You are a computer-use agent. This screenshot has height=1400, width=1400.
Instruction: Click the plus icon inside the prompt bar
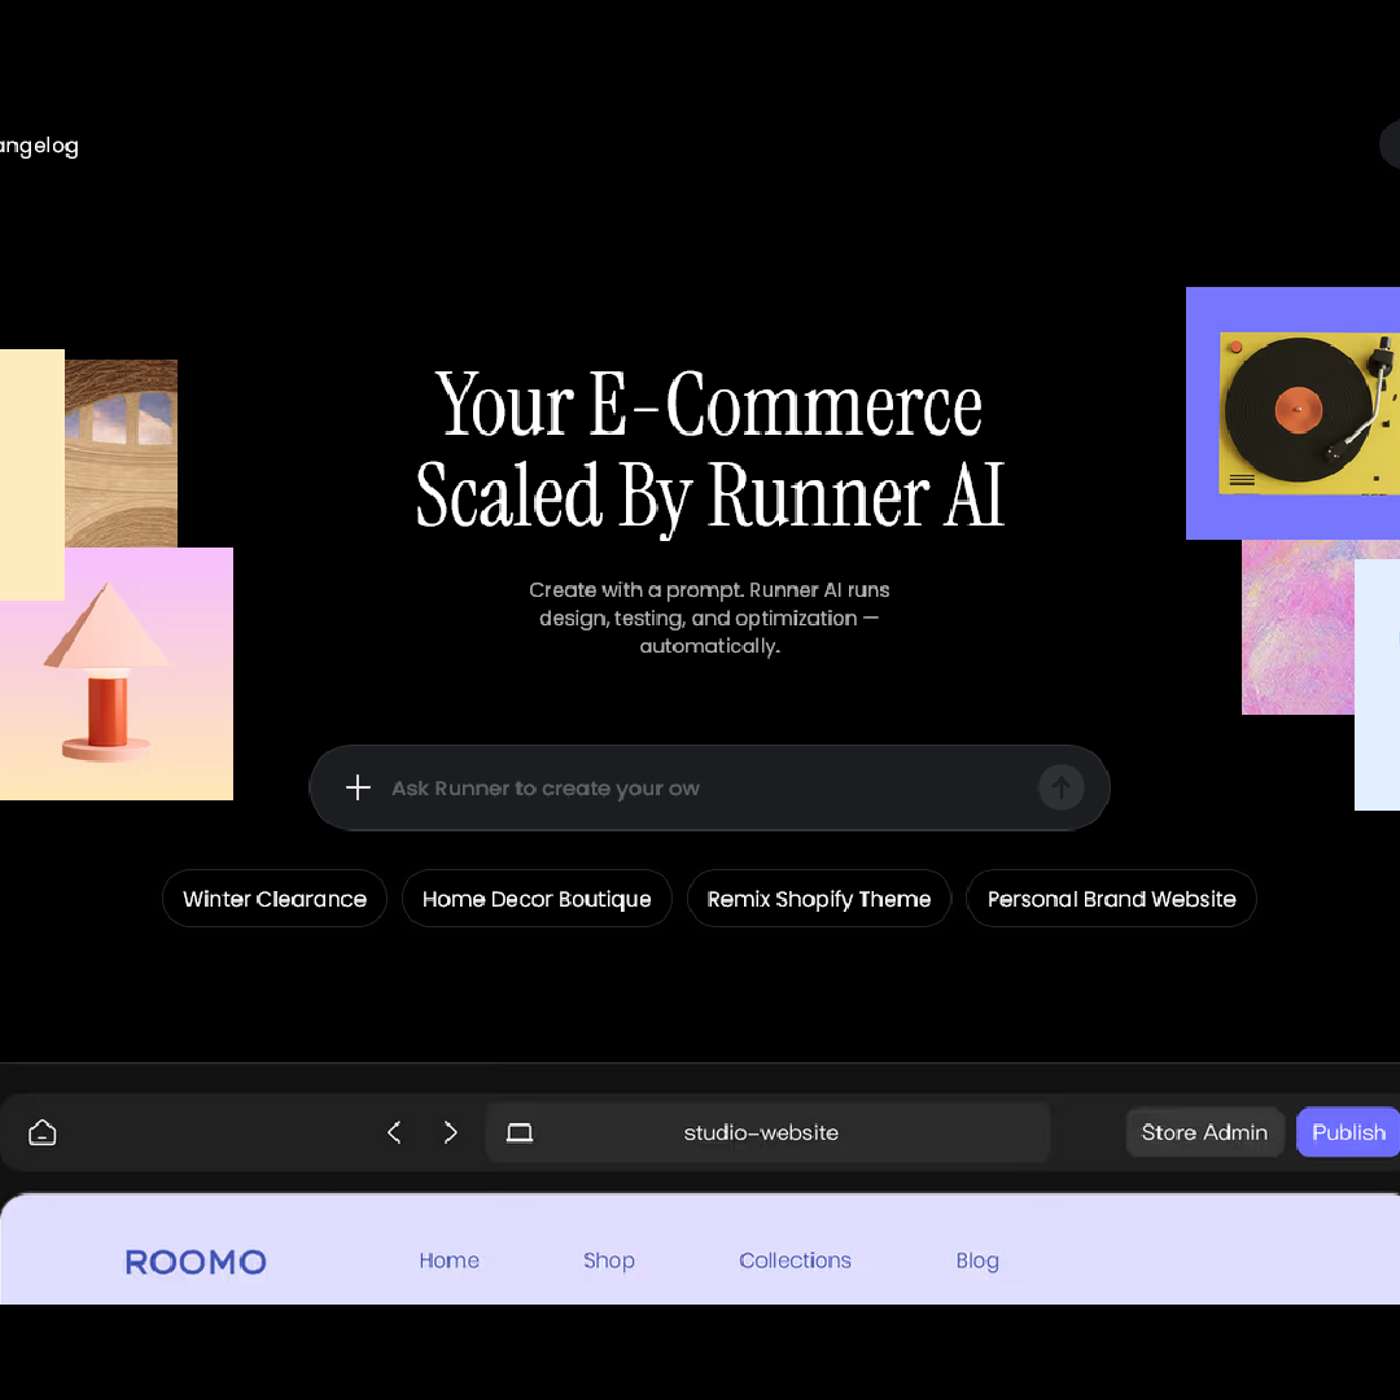pos(357,788)
